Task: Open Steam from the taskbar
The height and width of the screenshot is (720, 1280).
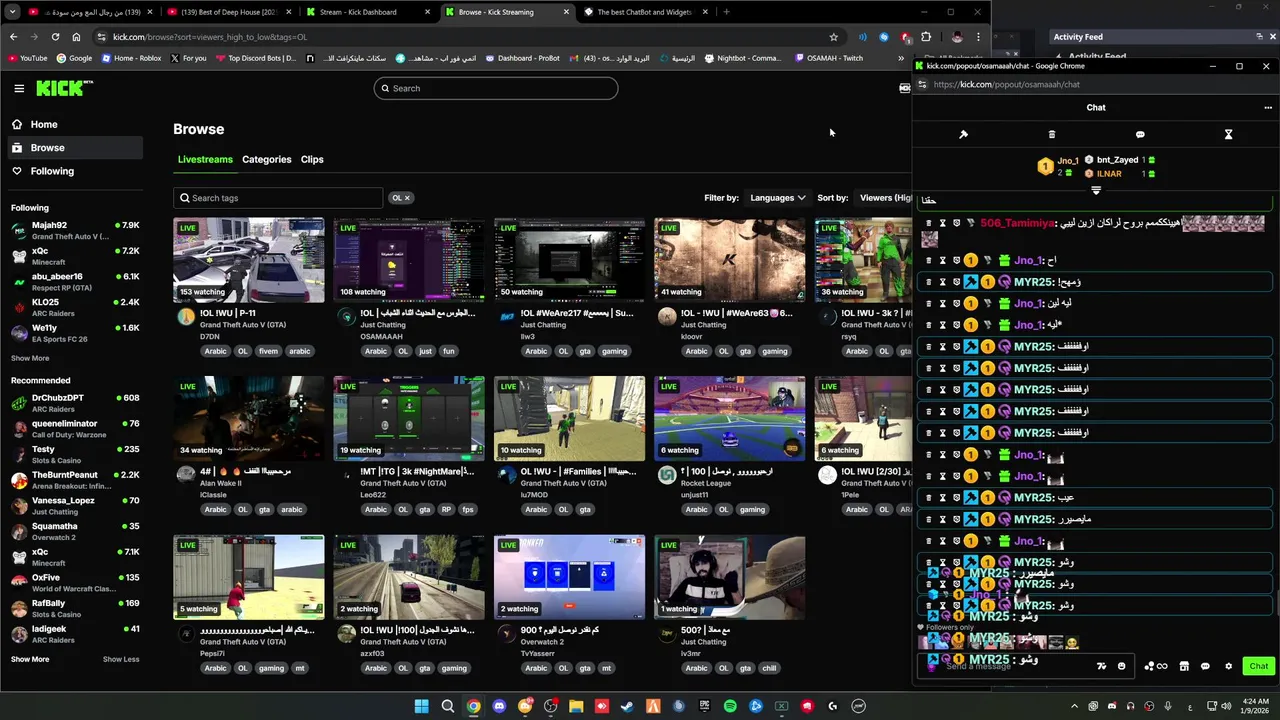Action: click(627, 706)
